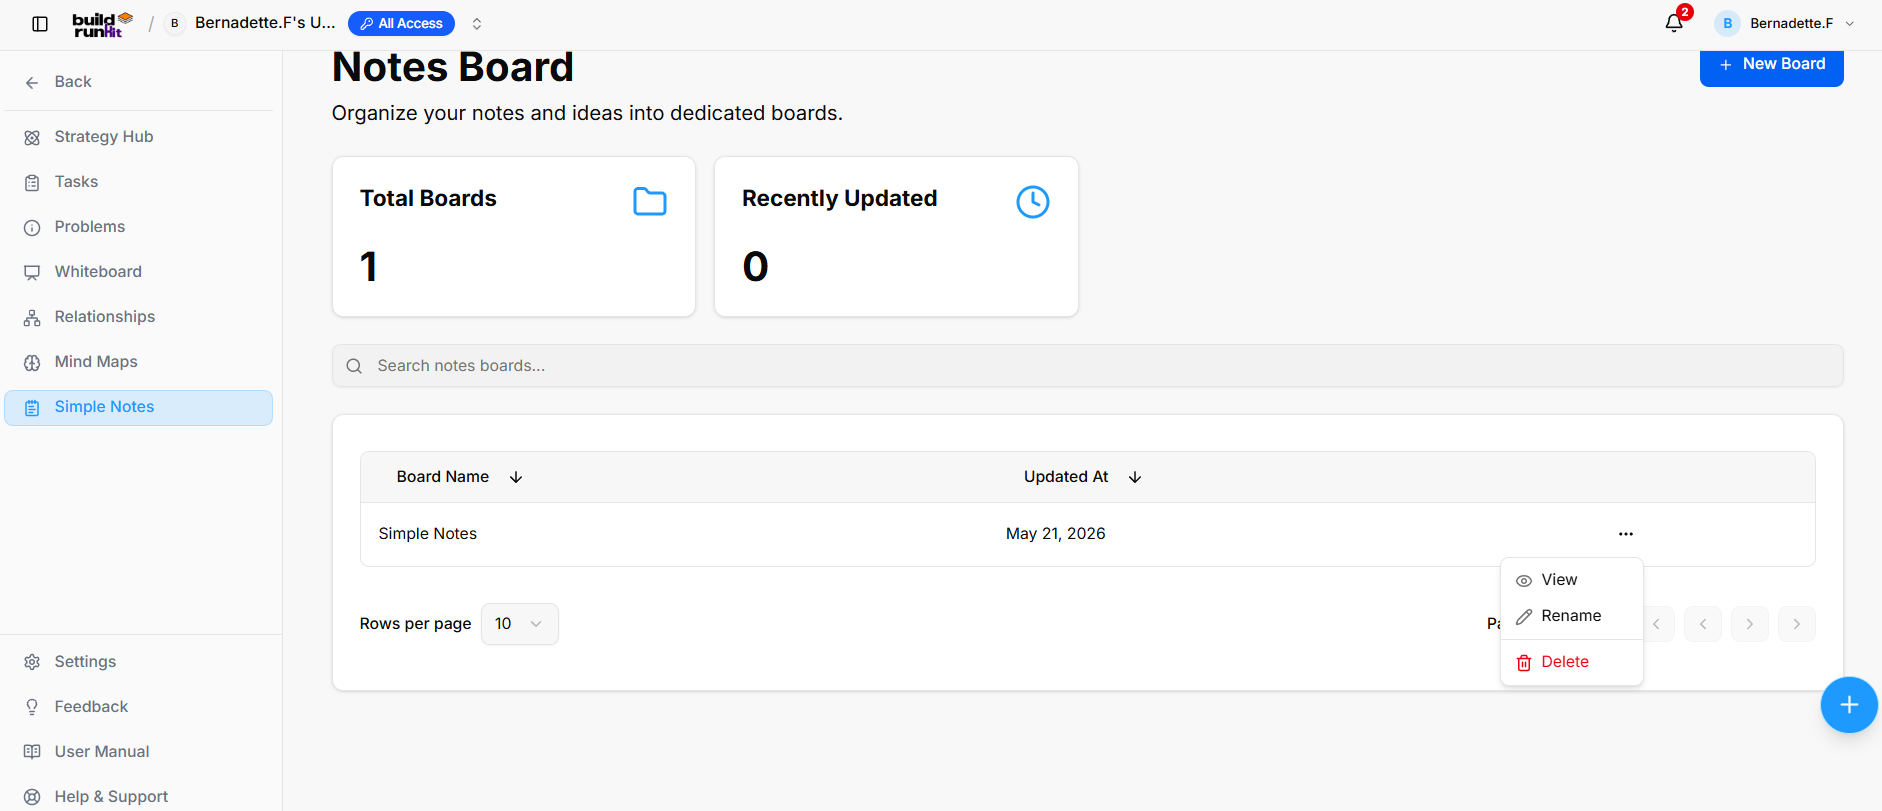
Task: Open Settings in the sidebar
Action: pos(138,662)
